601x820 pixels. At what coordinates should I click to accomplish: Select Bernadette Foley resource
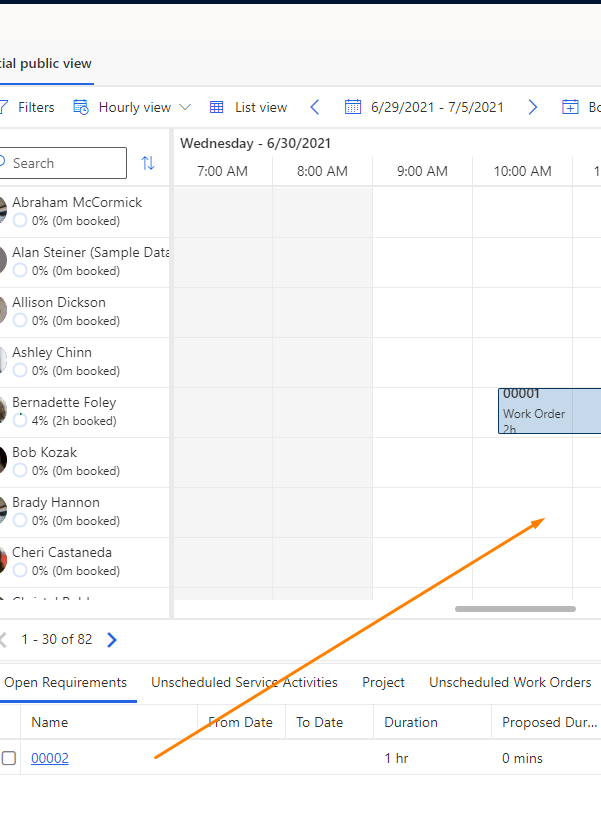[64, 403]
